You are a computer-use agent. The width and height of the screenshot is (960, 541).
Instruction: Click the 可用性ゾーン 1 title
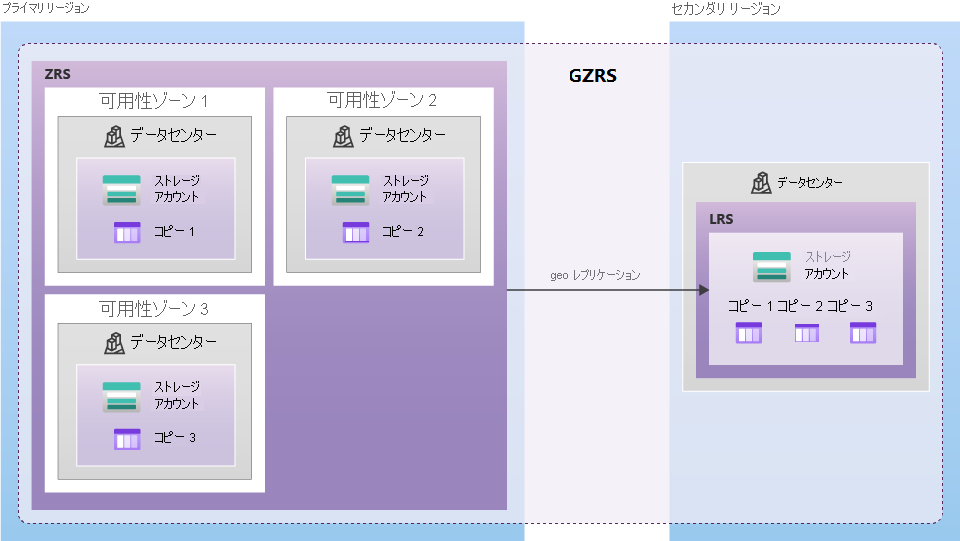coord(154,100)
